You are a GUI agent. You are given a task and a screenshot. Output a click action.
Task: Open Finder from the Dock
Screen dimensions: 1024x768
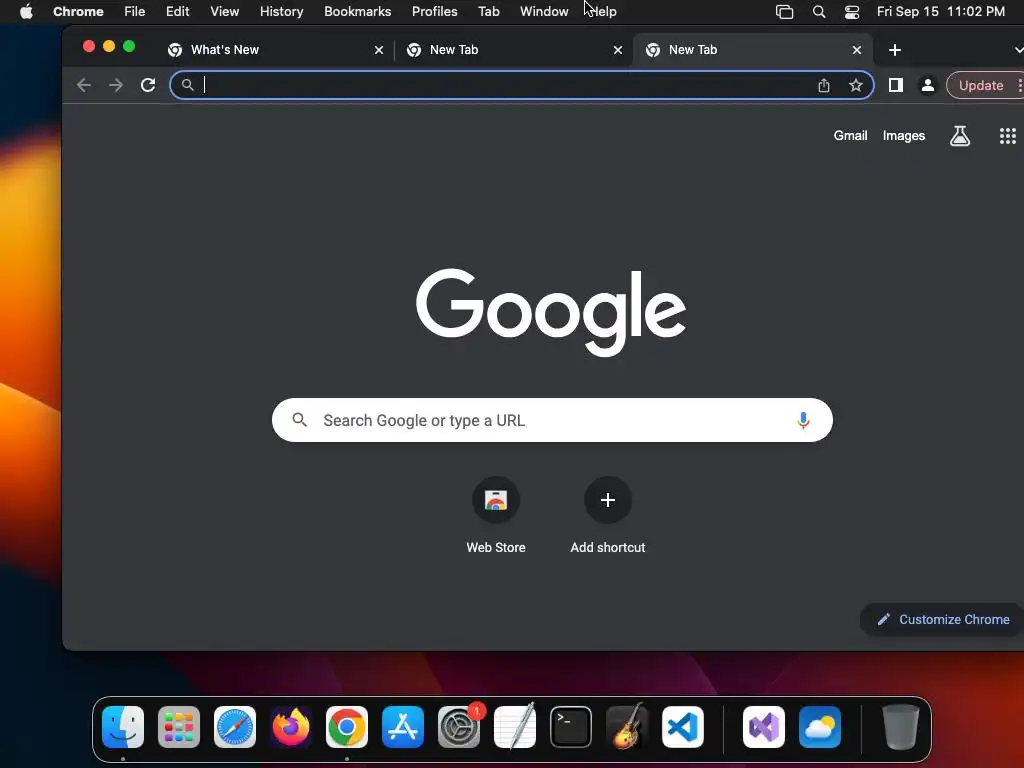pos(123,727)
